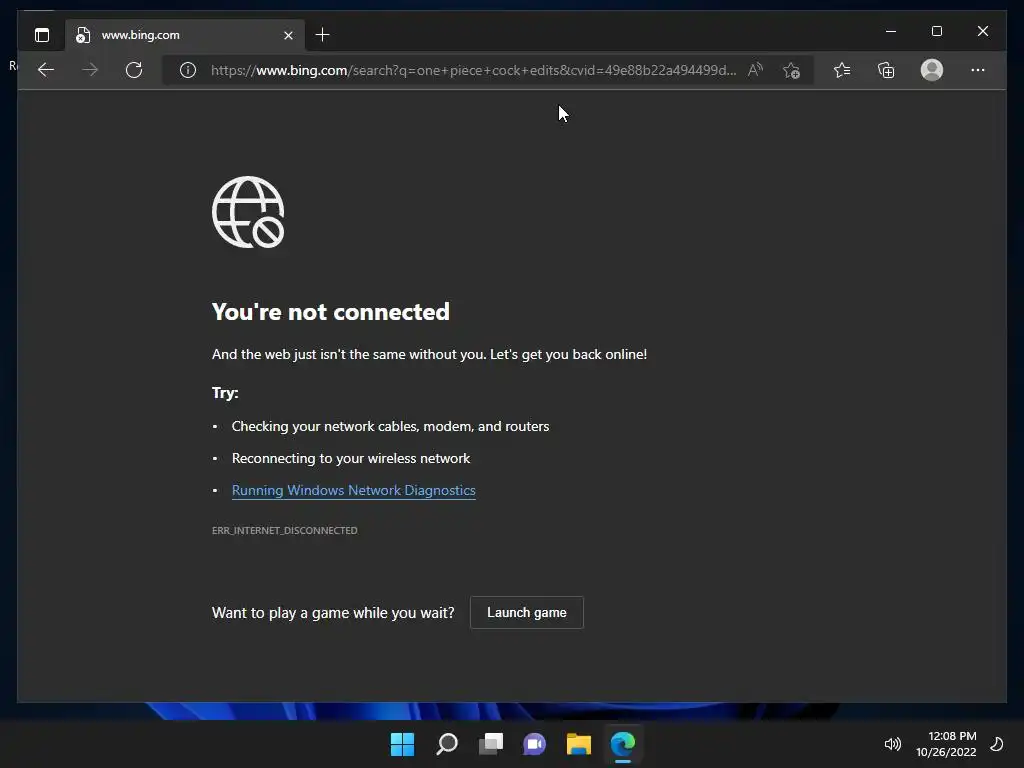Open the Favorites list
Screen dimensions: 1024x768
[842, 70]
